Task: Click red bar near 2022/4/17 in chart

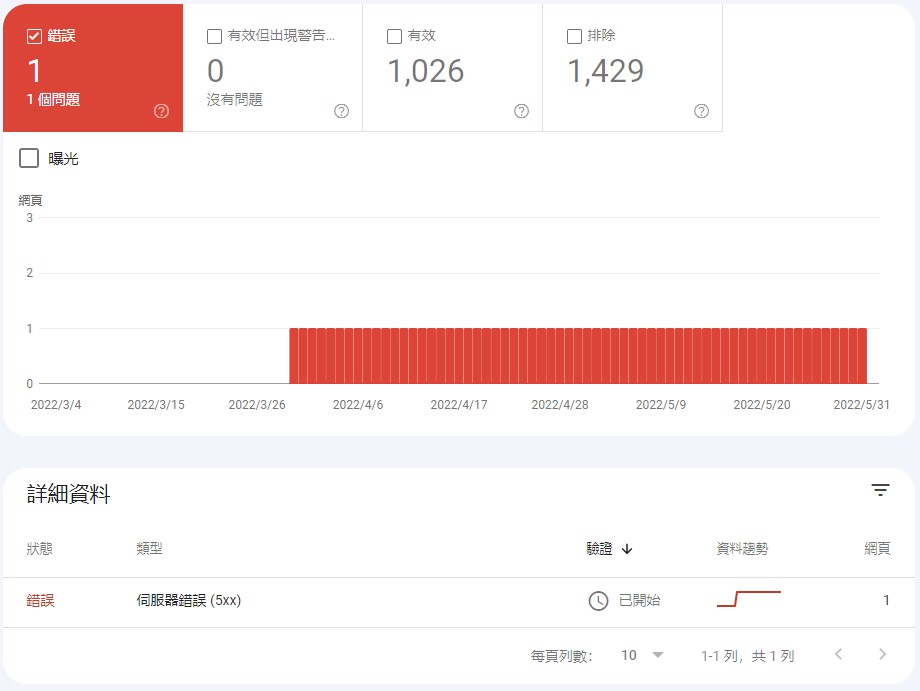Action: point(458,356)
